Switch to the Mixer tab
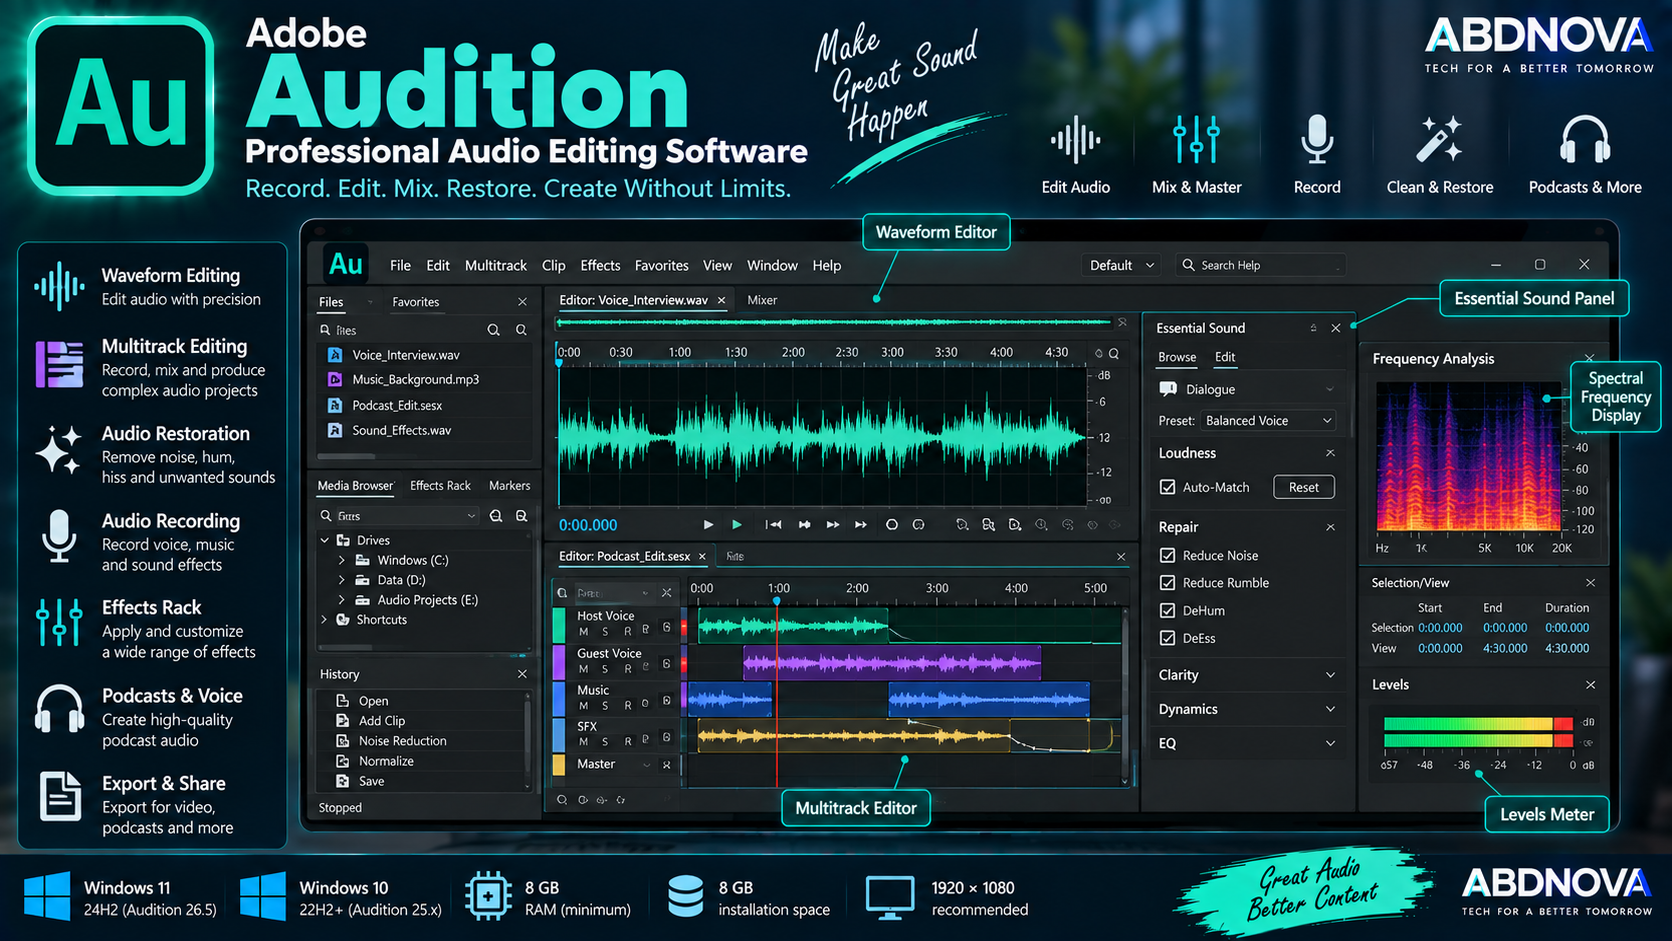The width and height of the screenshot is (1672, 941). (x=762, y=300)
